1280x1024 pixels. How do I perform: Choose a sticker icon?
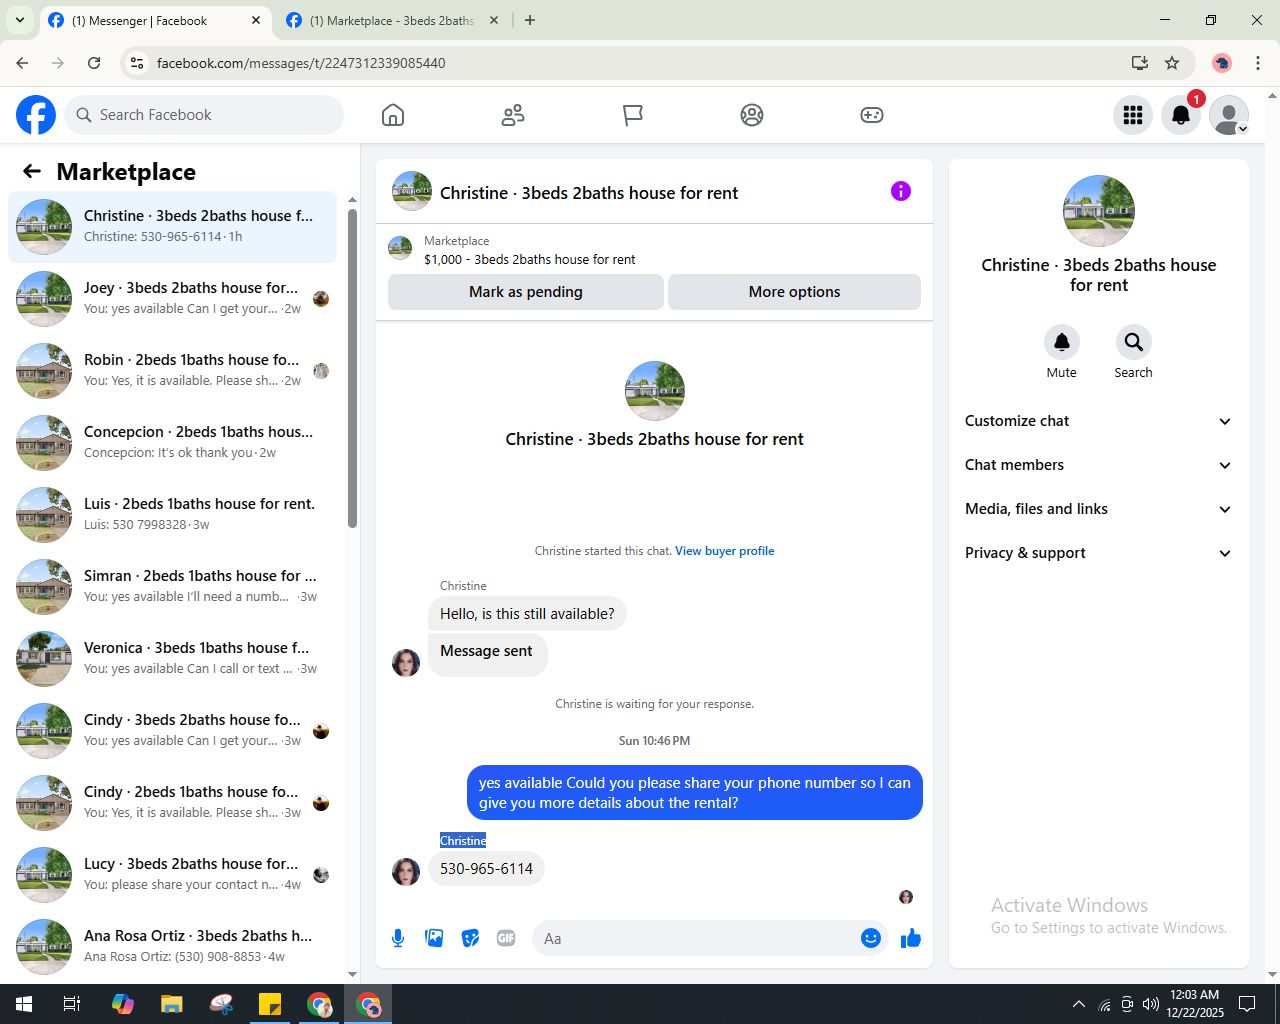[x=470, y=938]
